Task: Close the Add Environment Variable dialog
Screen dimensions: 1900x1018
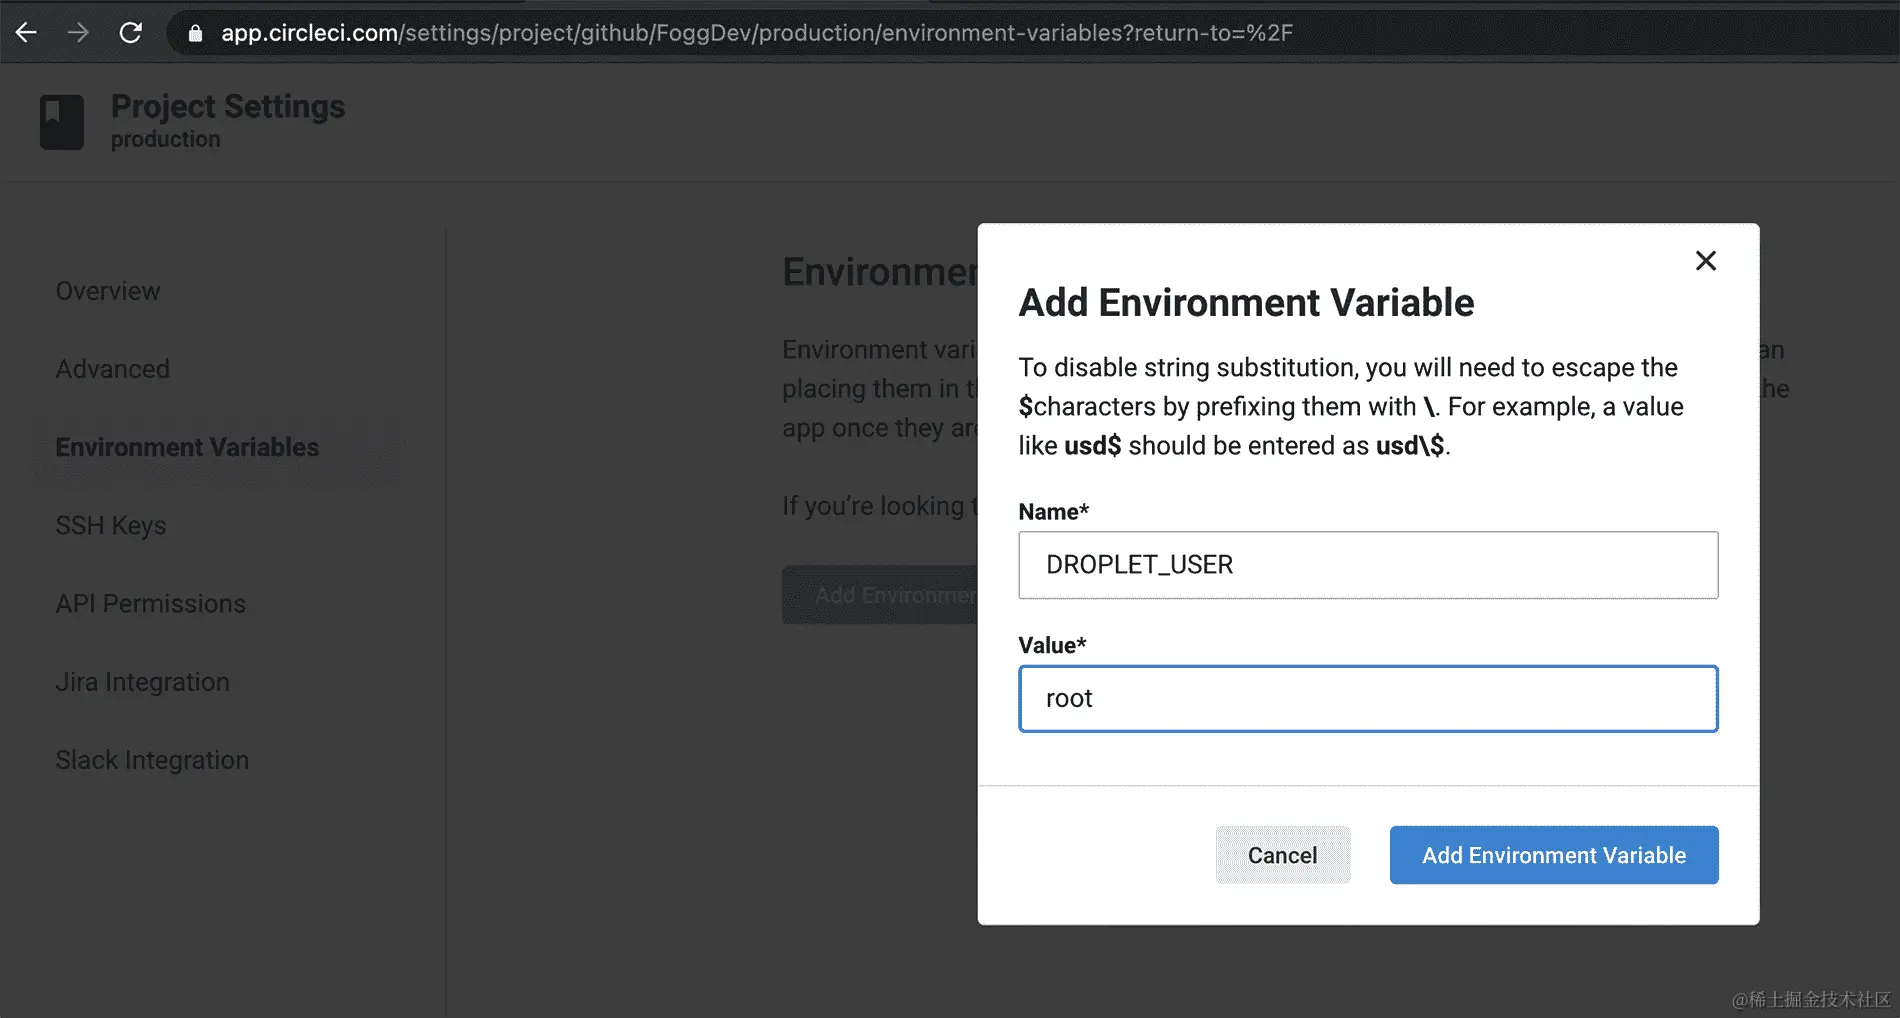Action: point(1705,261)
